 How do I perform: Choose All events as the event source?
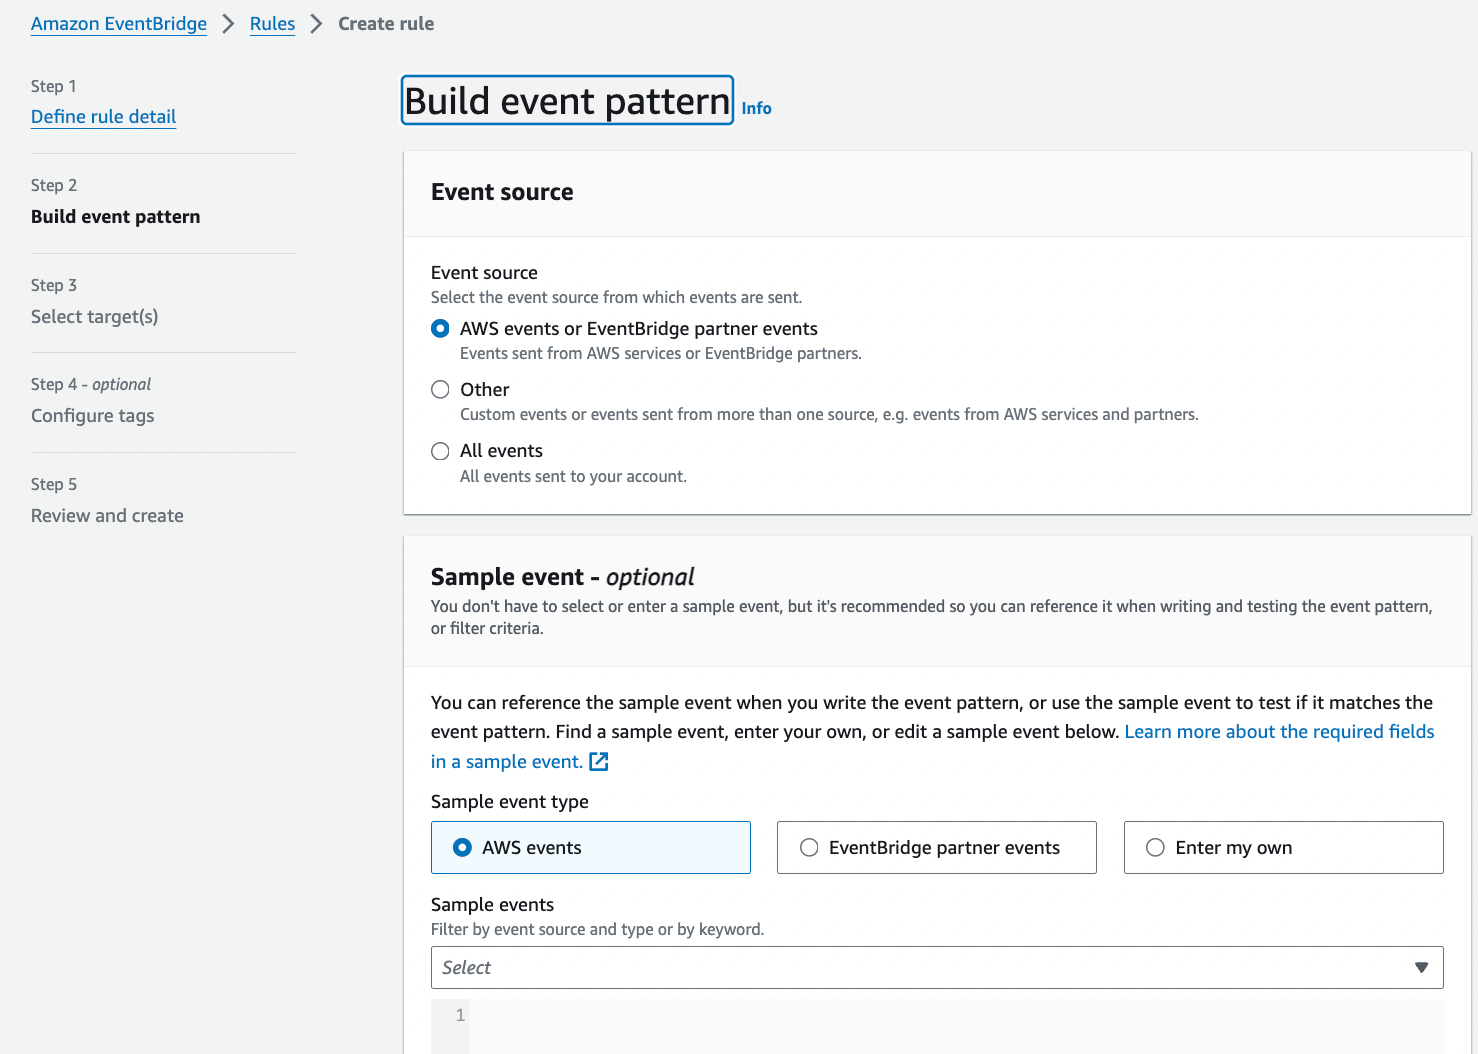440,451
